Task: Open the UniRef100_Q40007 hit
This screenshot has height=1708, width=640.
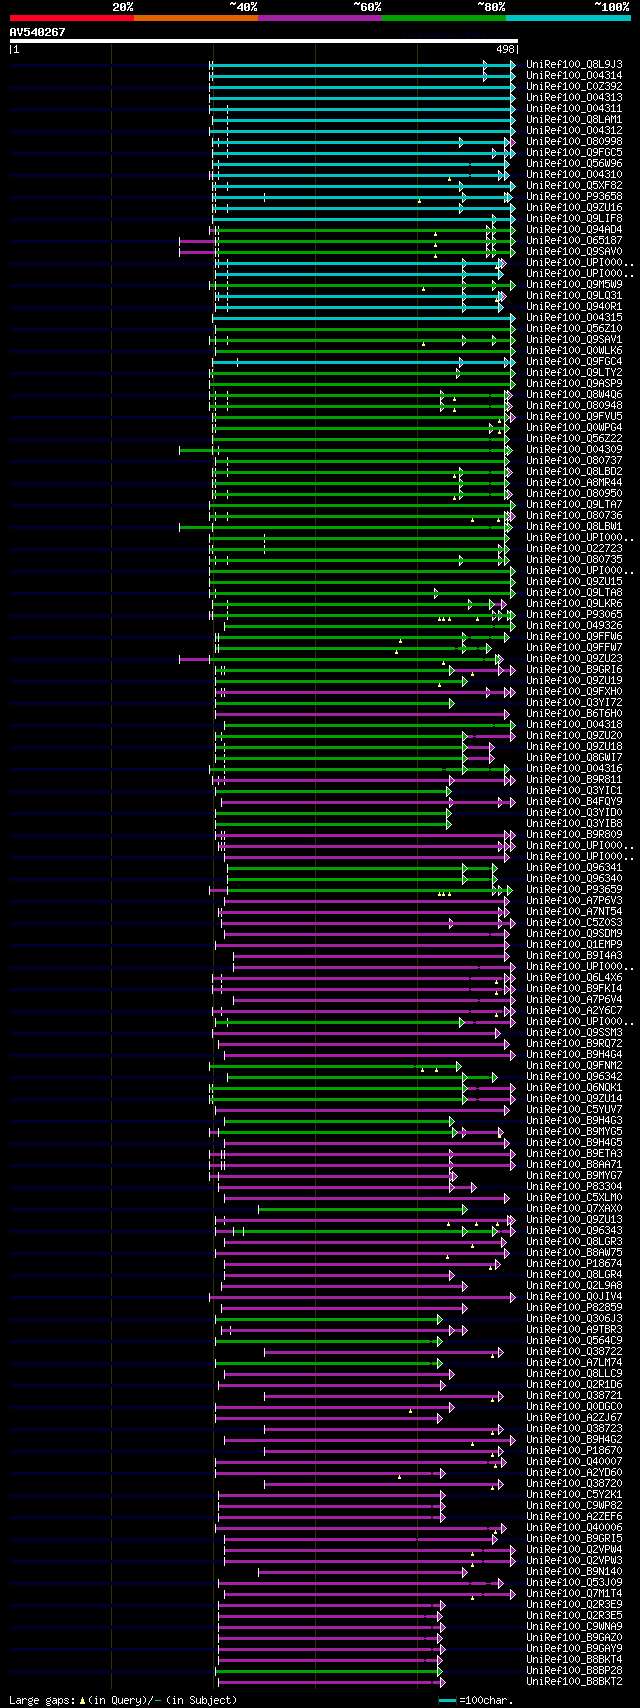Action: tap(575, 1461)
